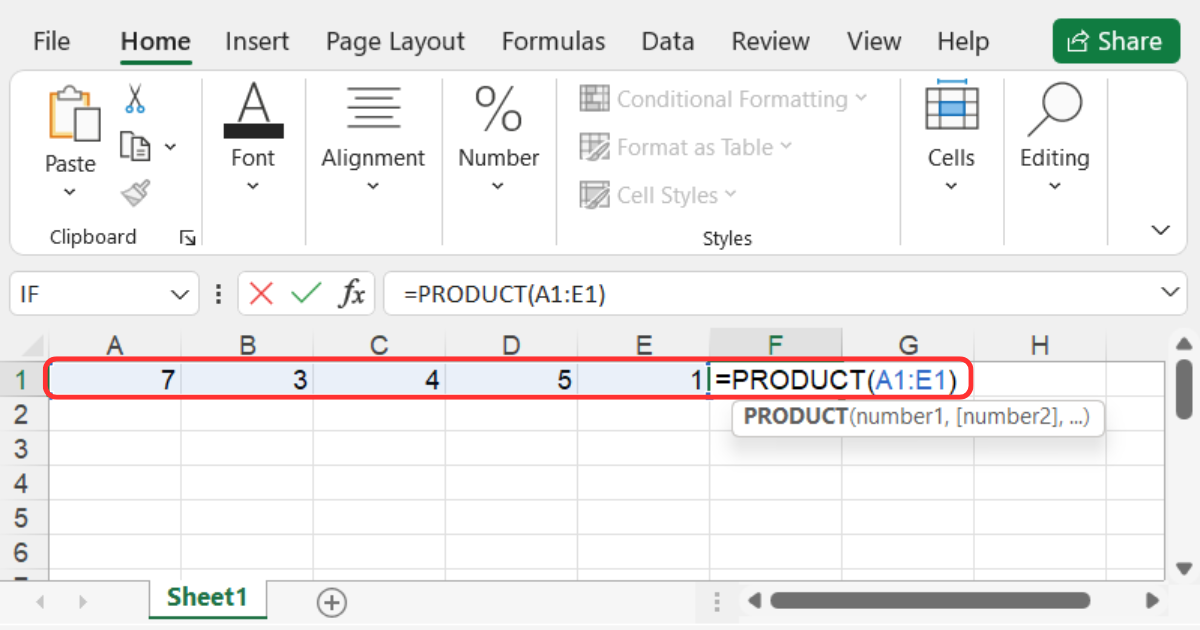Collapse the ribbon with the chevron
1200x630 pixels.
[1160, 230]
